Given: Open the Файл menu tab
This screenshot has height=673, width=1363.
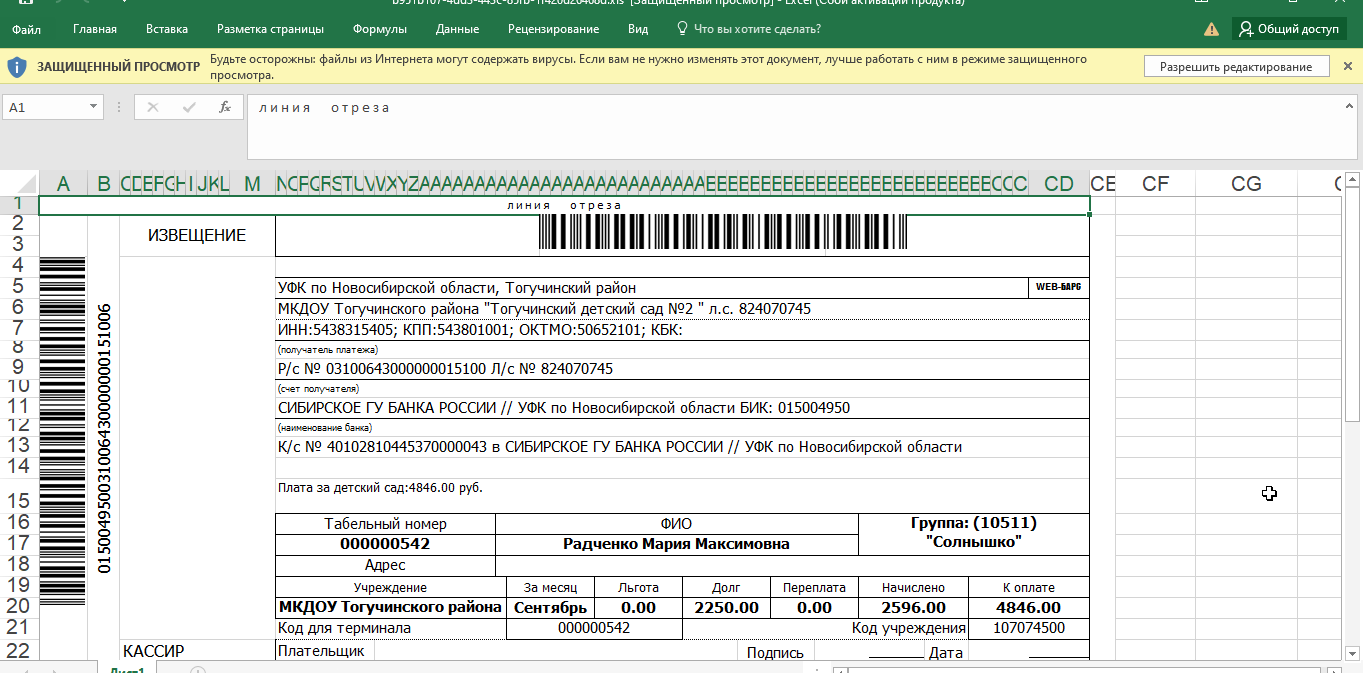Looking at the screenshot, I should 27,29.
